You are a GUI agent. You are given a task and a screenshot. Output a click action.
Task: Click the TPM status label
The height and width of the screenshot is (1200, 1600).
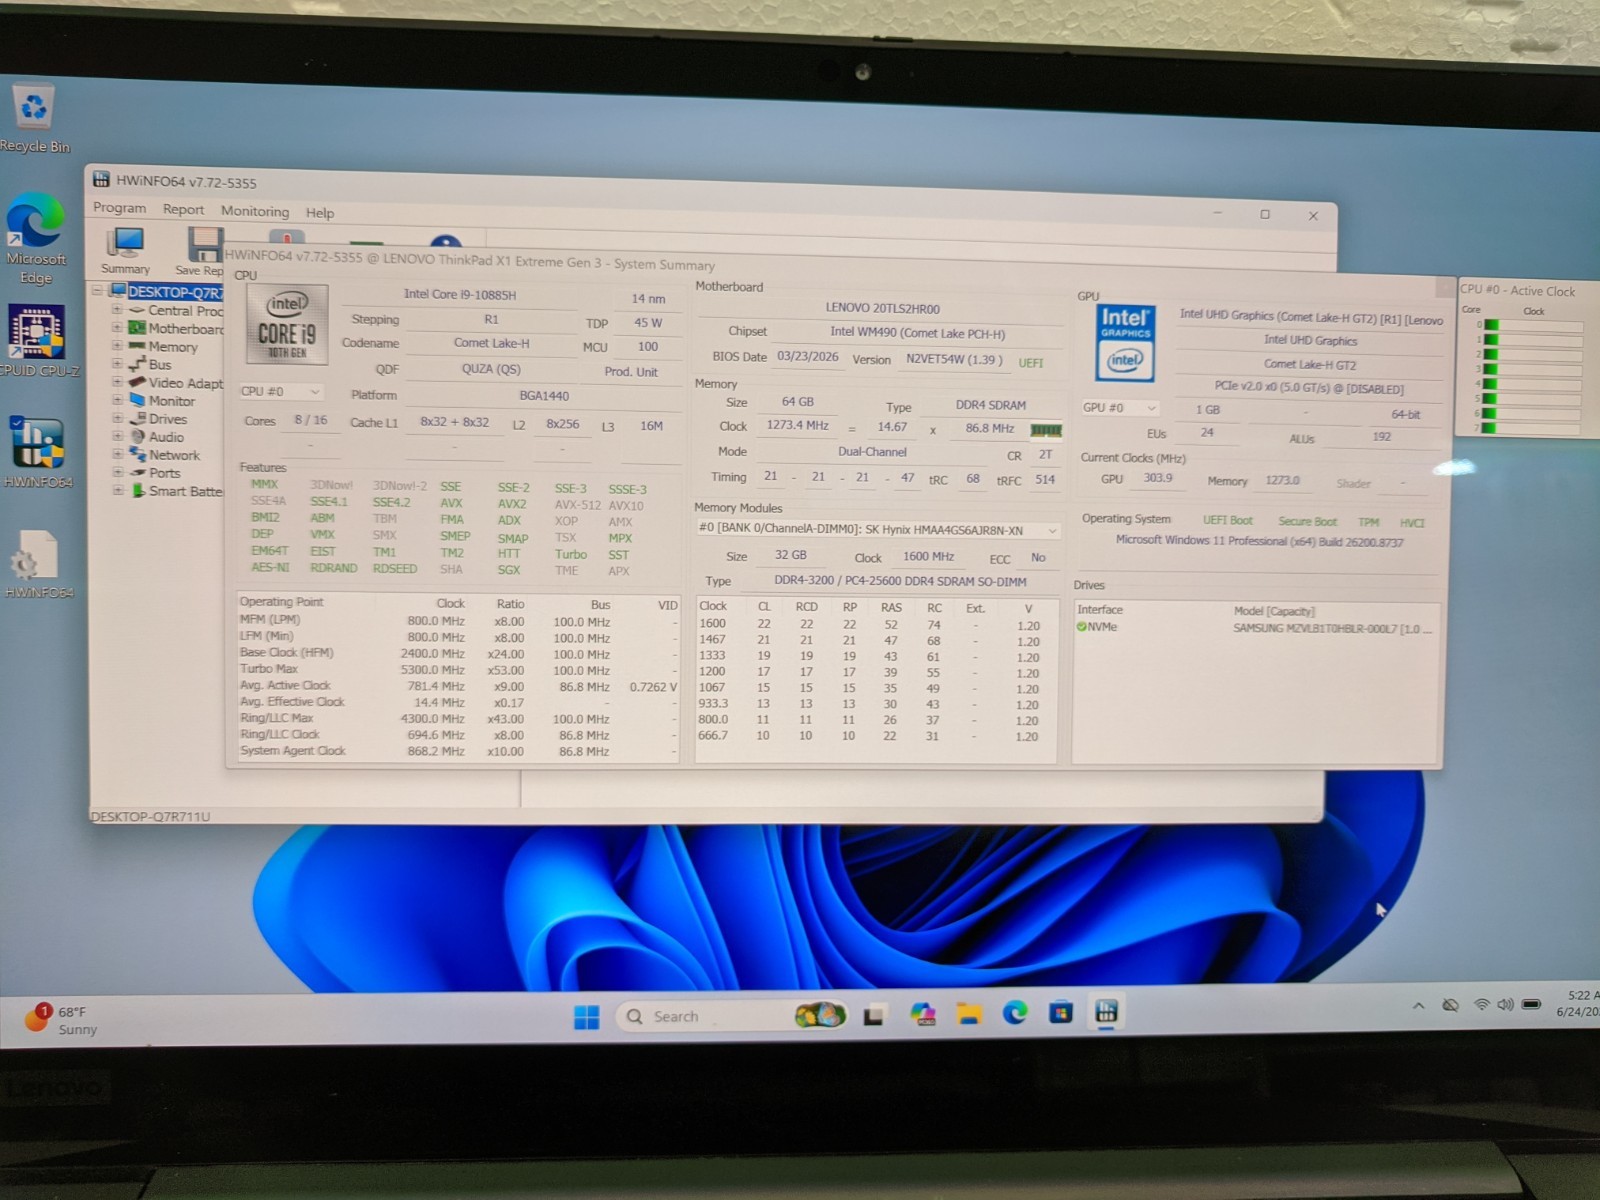point(1369,522)
